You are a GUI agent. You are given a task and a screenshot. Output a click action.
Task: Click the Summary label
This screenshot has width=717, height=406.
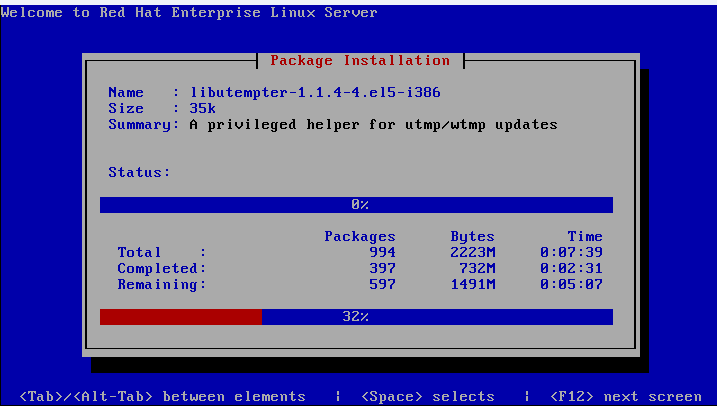(x=144, y=125)
